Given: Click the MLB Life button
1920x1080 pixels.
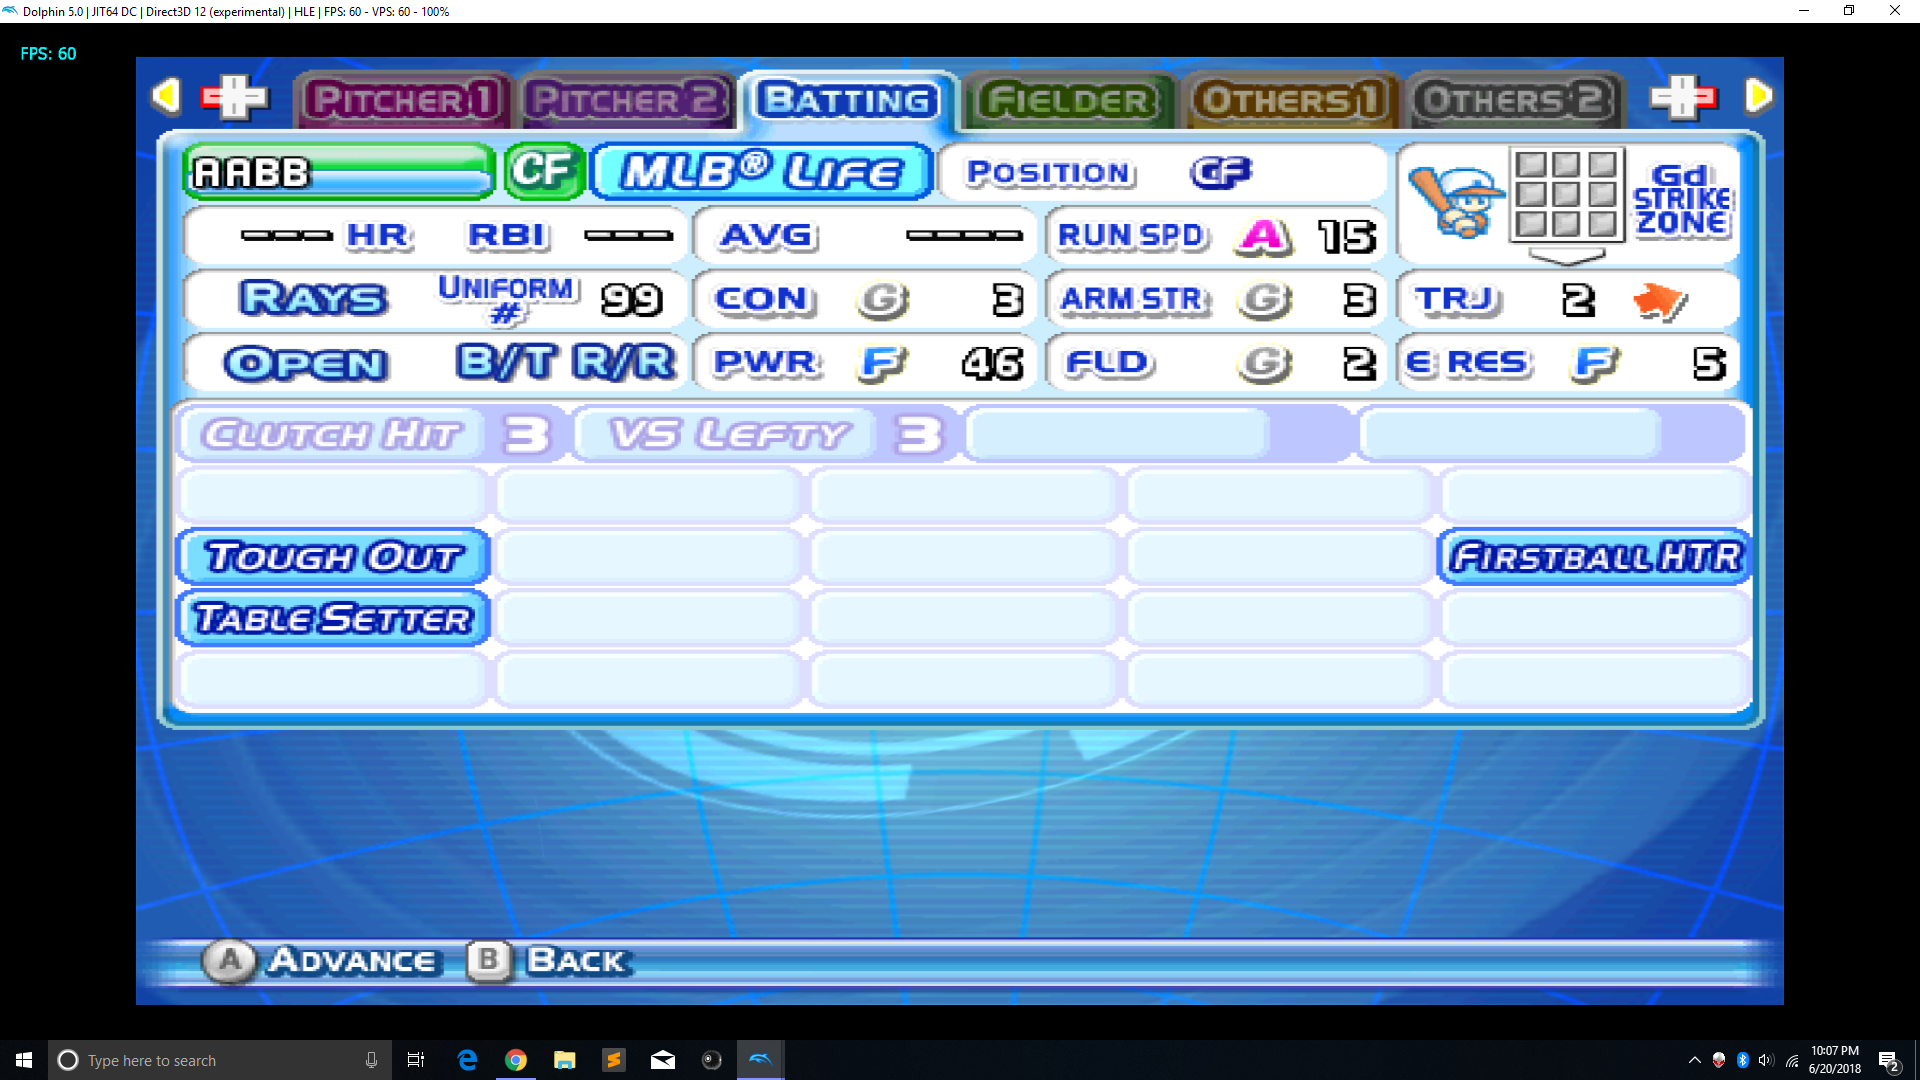Looking at the screenshot, I should click(x=762, y=172).
